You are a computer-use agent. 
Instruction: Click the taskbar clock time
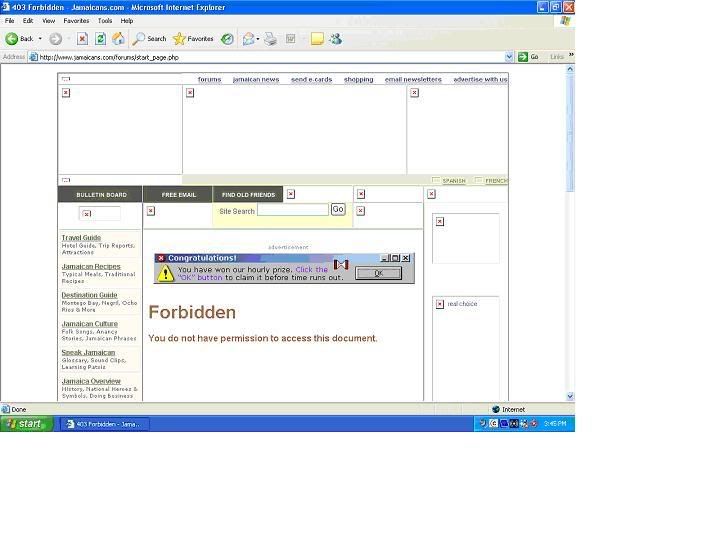point(555,424)
